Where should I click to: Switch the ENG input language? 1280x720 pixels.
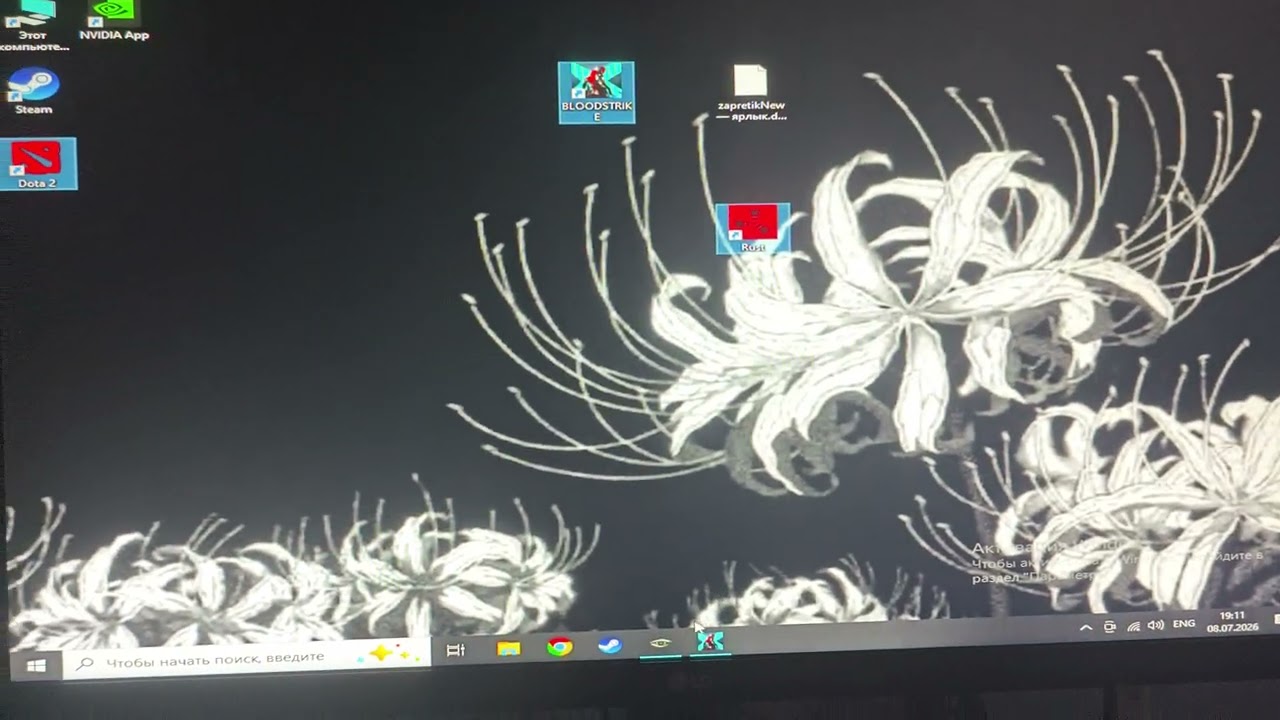(x=1184, y=624)
